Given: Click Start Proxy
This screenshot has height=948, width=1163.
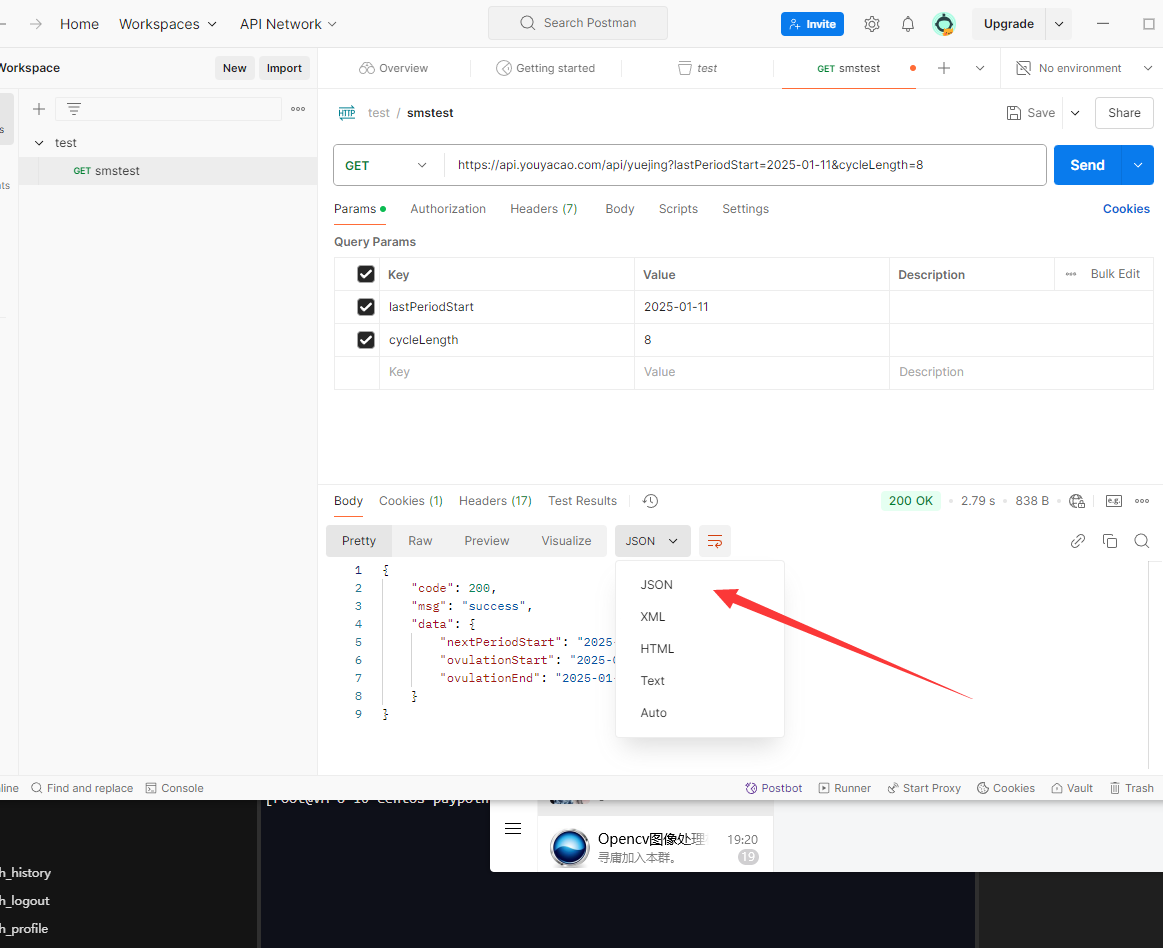Looking at the screenshot, I should click(x=923, y=788).
